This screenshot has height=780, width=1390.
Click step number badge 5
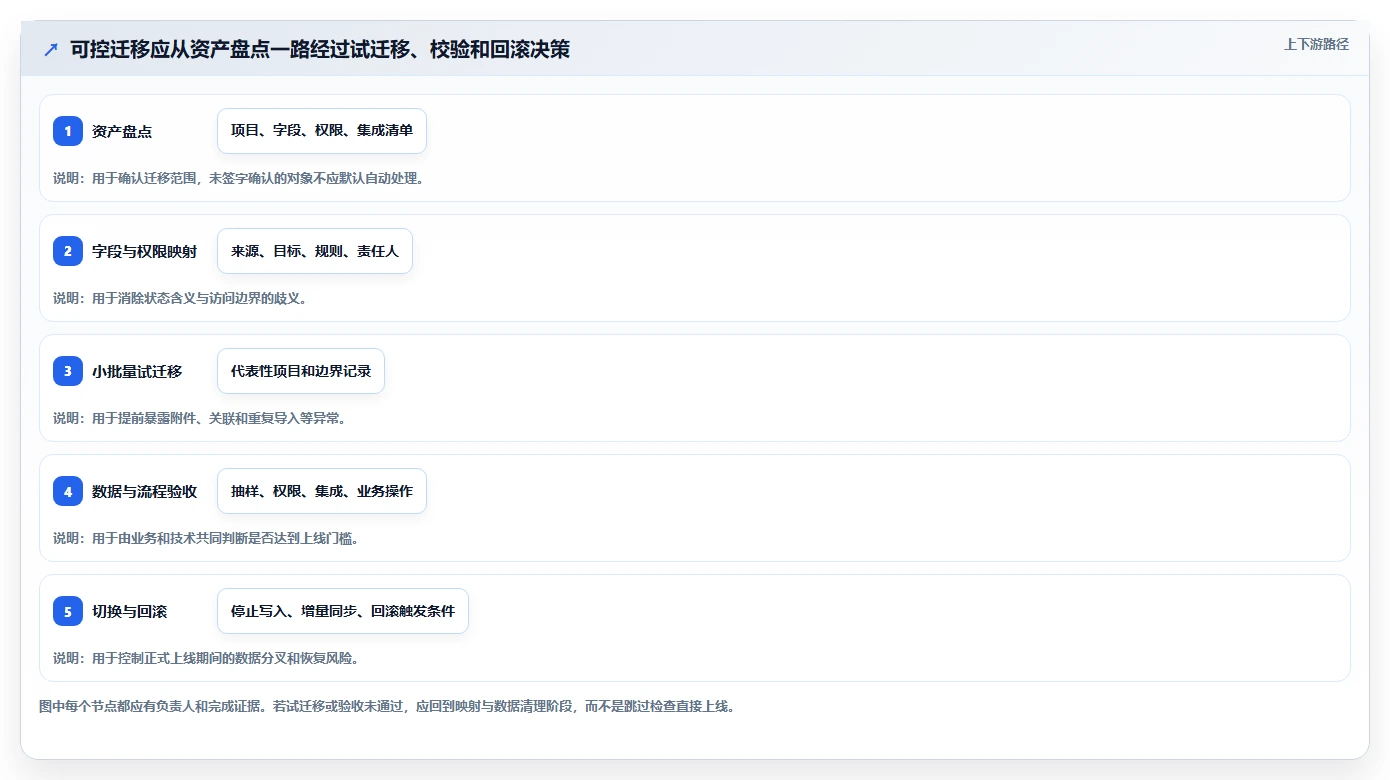coord(68,611)
